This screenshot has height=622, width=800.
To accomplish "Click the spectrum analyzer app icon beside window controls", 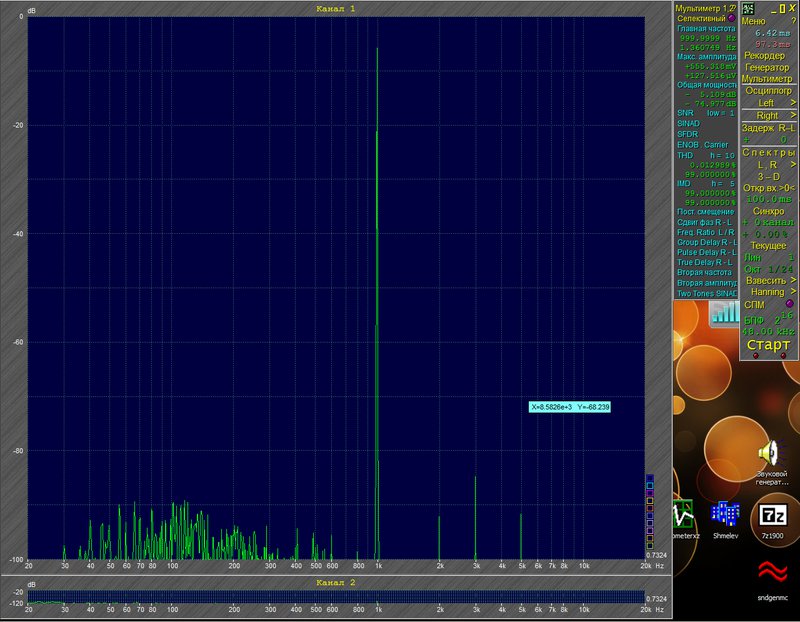I will 748,9.
